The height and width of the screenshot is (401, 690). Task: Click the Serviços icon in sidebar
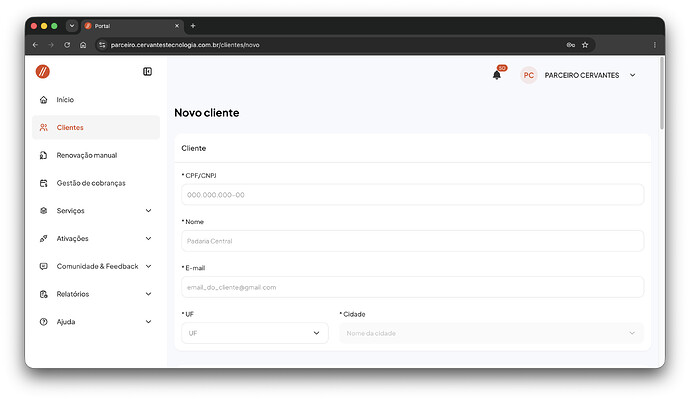44,210
